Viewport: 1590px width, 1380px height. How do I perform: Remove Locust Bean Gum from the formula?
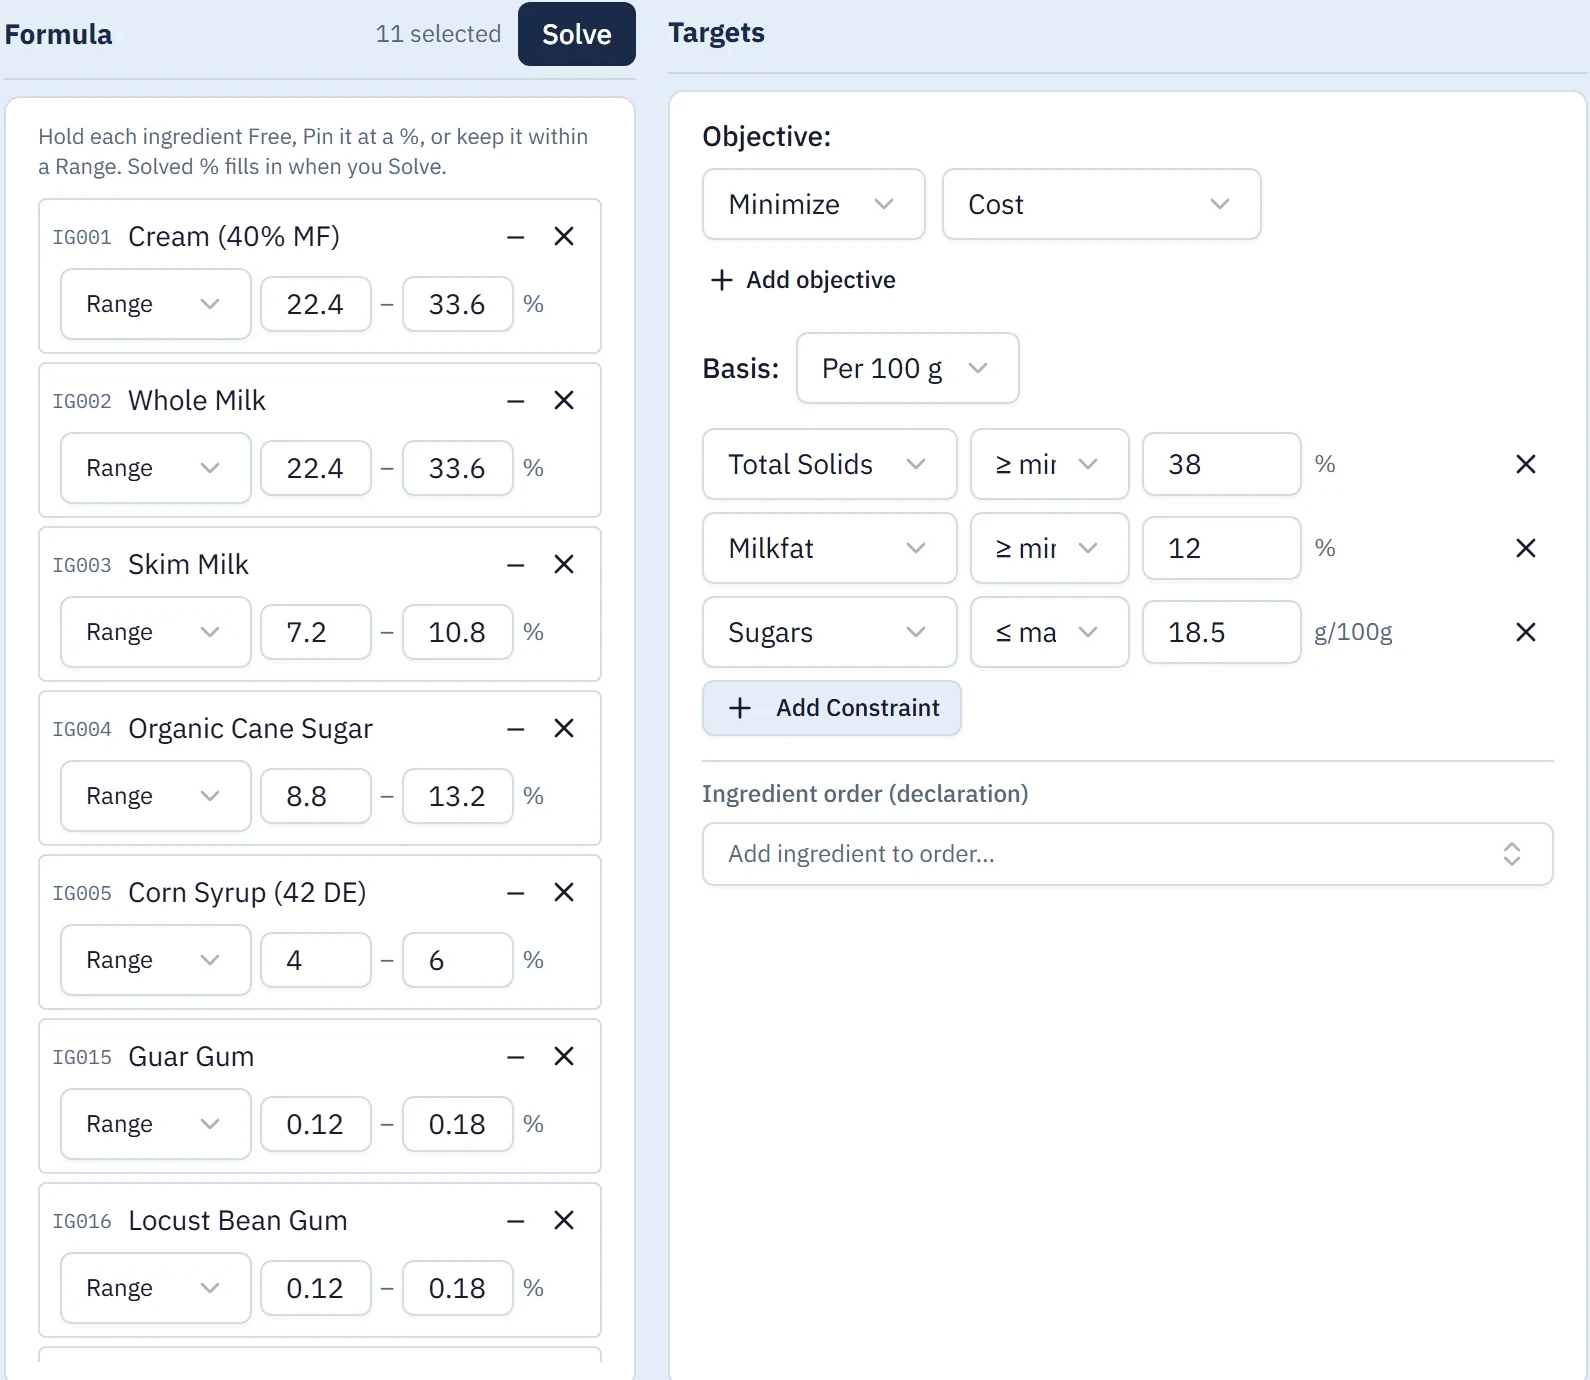(x=564, y=1221)
